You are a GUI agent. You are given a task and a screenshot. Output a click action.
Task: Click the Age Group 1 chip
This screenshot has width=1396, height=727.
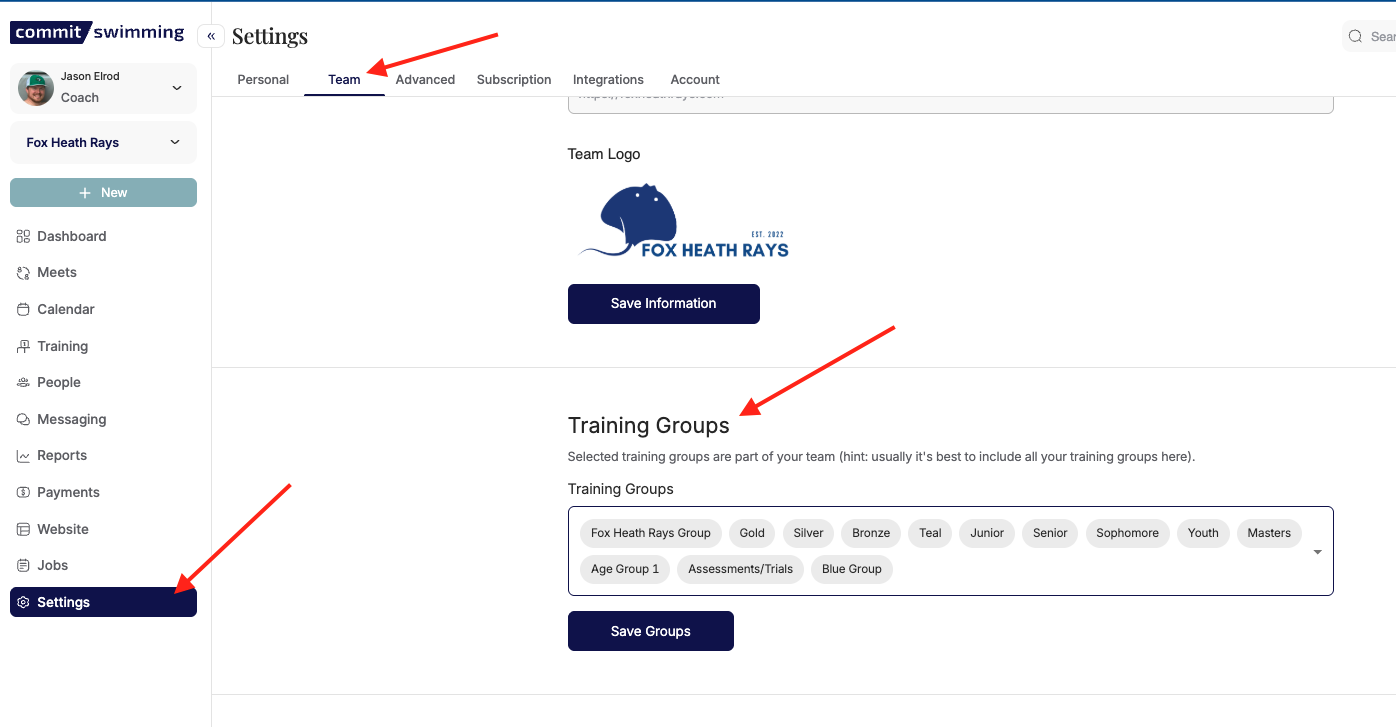pos(625,569)
